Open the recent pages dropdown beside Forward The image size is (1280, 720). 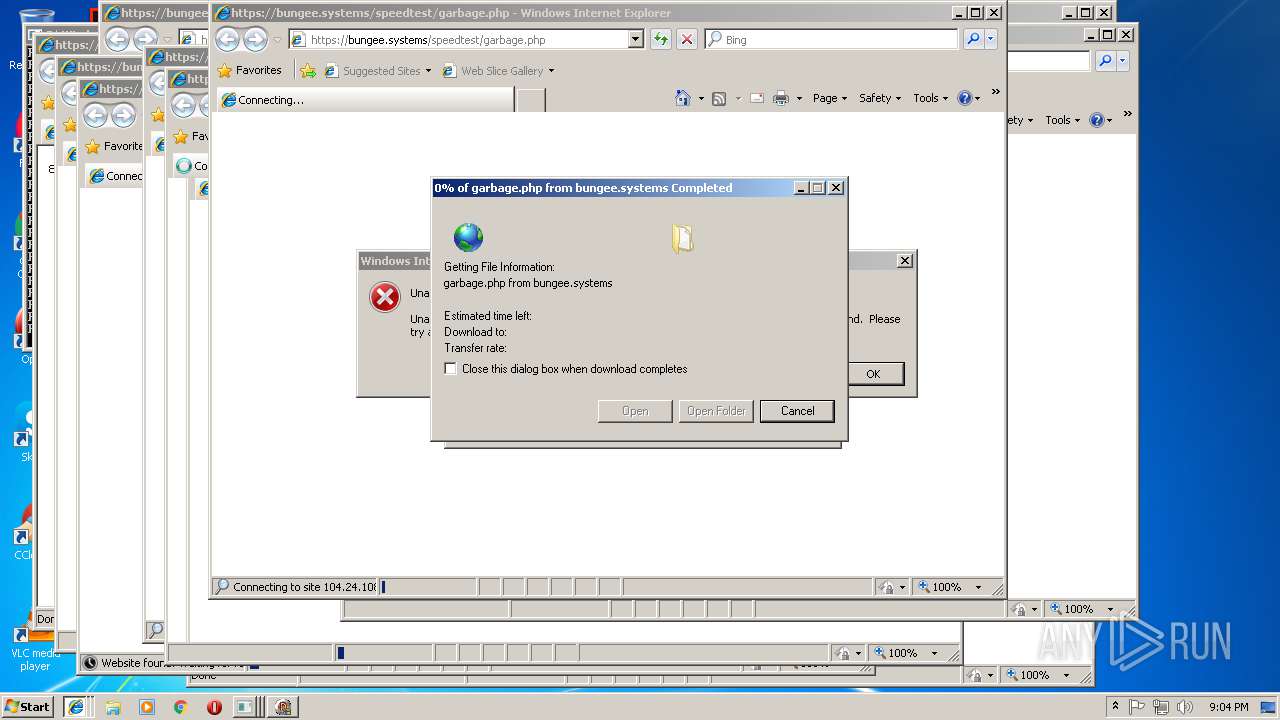[x=278, y=41]
